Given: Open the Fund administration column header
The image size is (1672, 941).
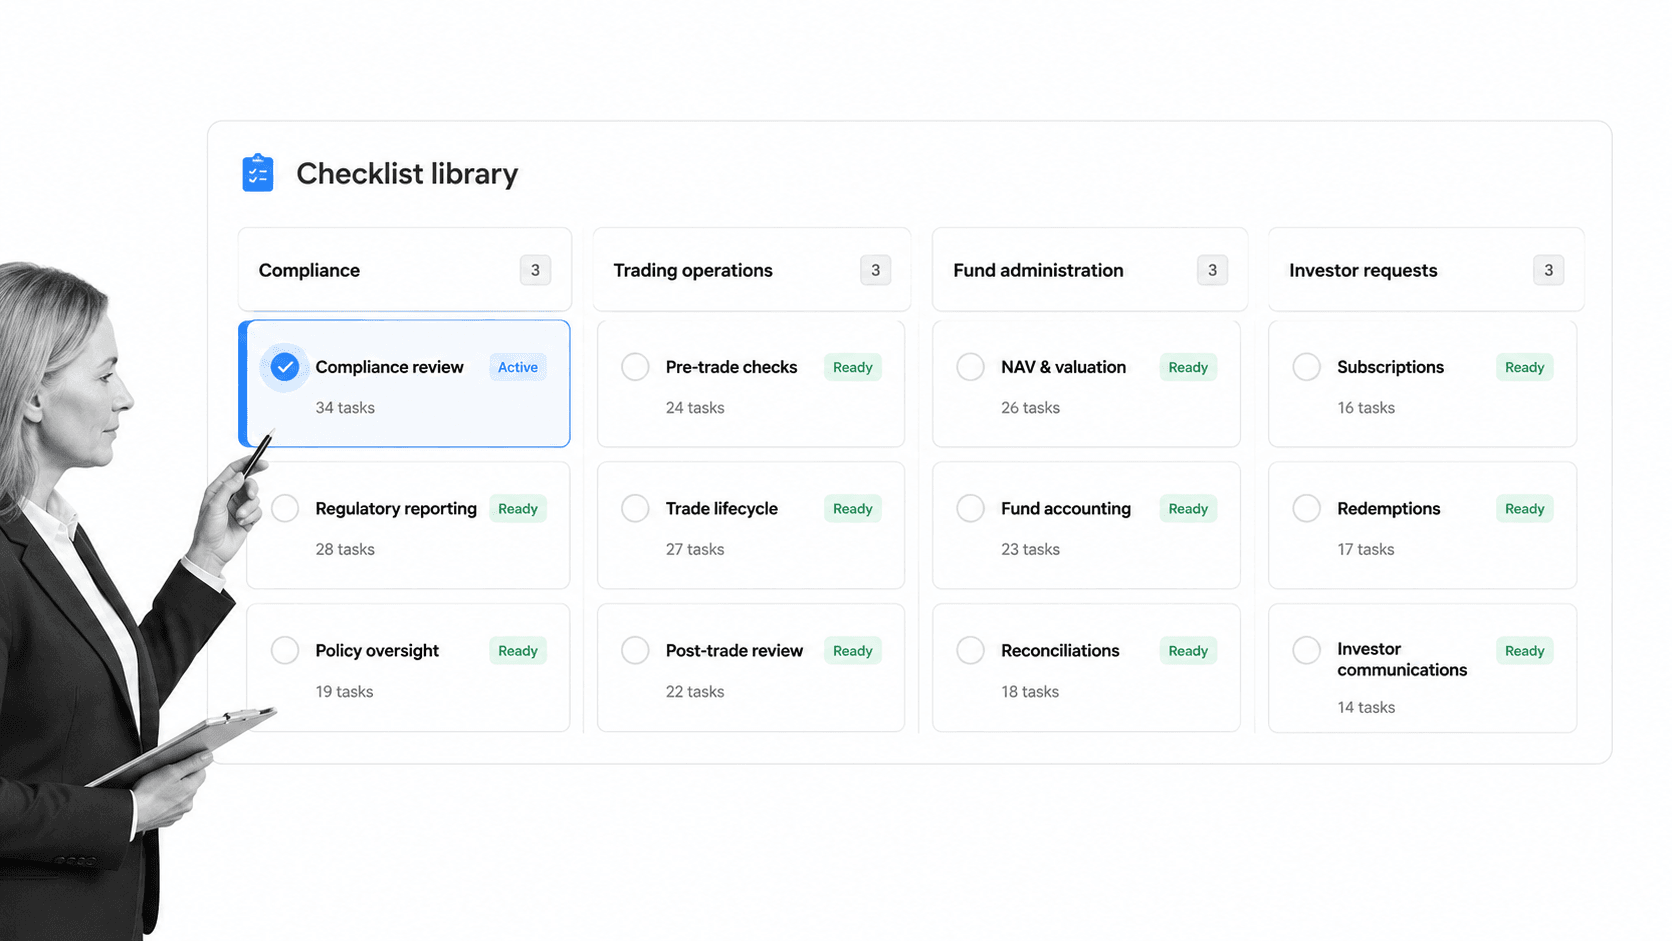Looking at the screenshot, I should (x=1089, y=270).
